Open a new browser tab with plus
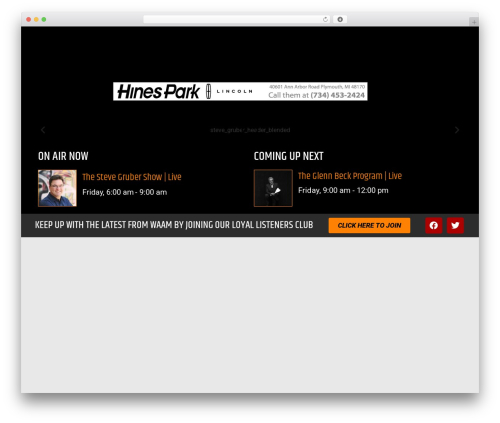500x423 pixels. coord(474,22)
